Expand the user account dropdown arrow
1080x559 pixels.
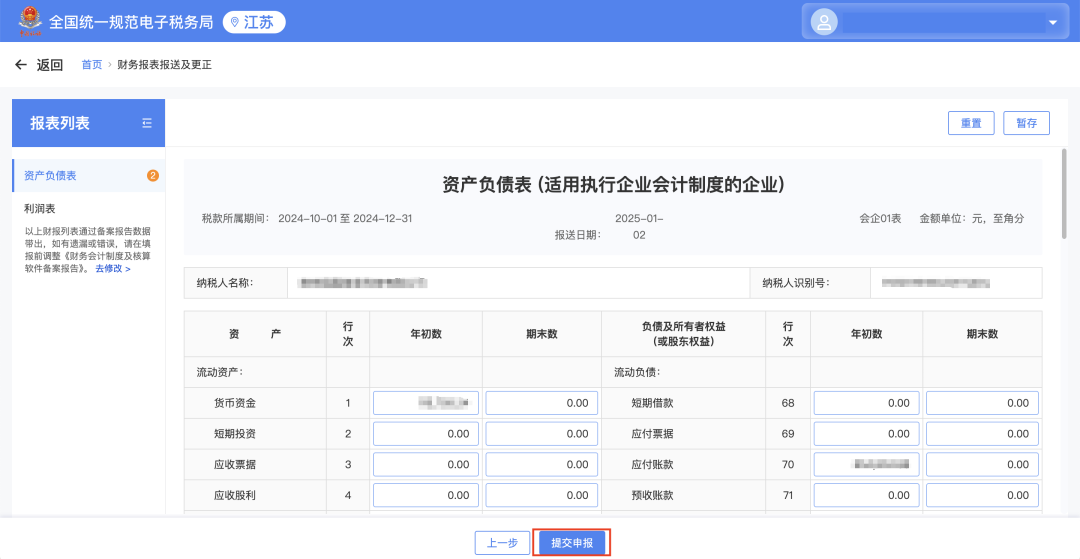pos(1052,23)
